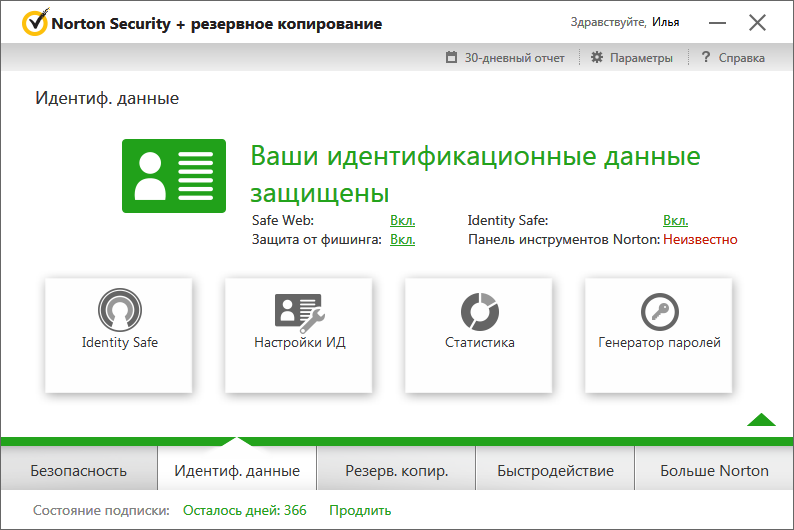The height and width of the screenshot is (530, 794).
Task: Click the Ваши идентификационные данные защищены heading
Action: coord(475,174)
